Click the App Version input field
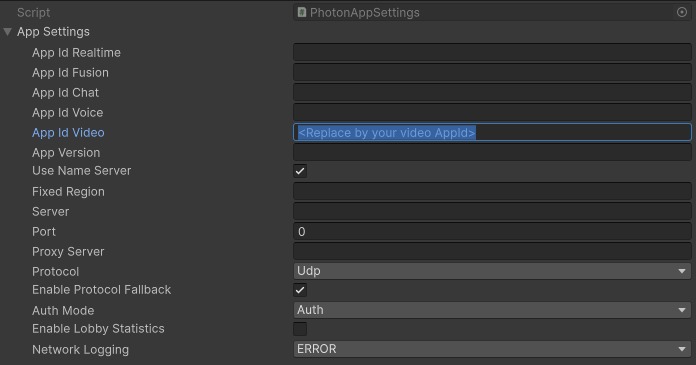The height and width of the screenshot is (365, 696). pos(492,152)
